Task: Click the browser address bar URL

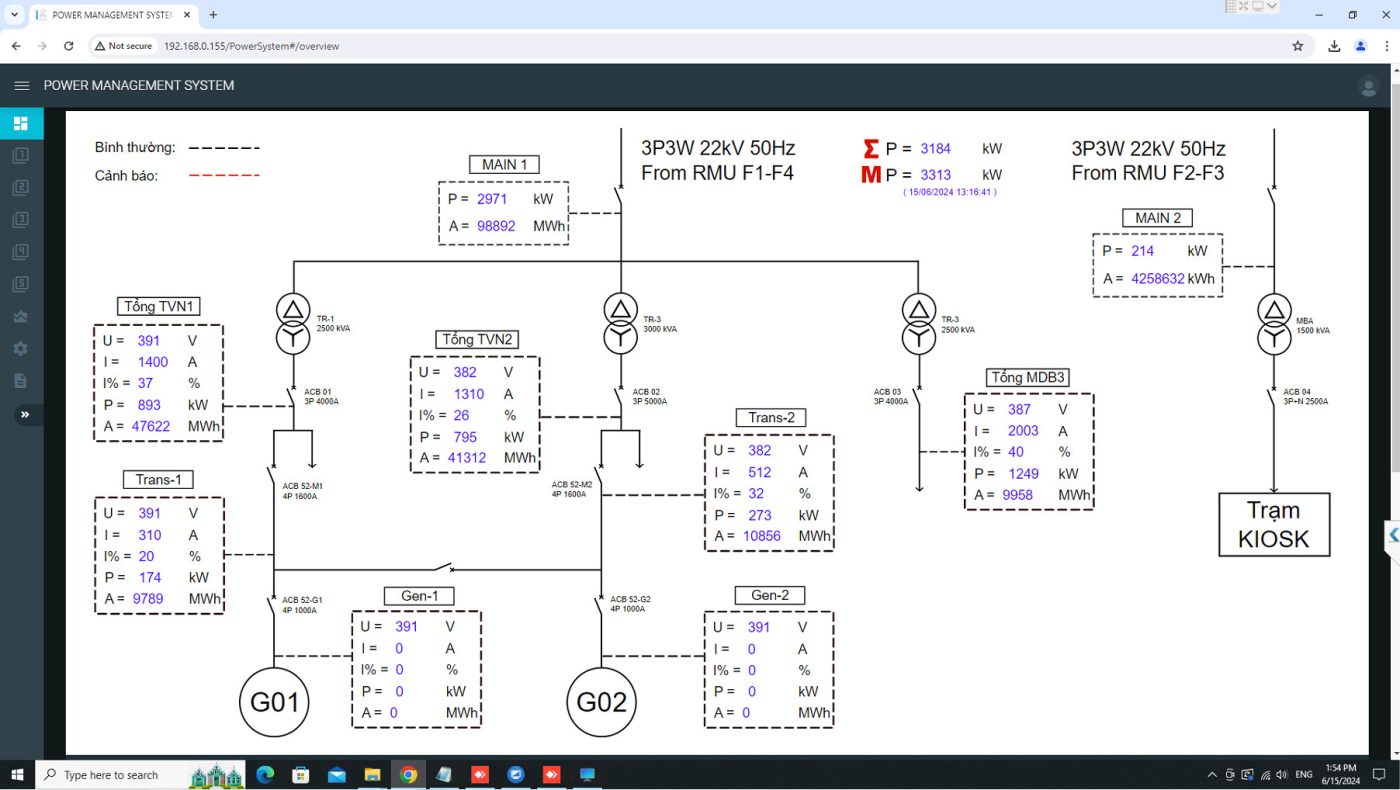Action: (251, 46)
